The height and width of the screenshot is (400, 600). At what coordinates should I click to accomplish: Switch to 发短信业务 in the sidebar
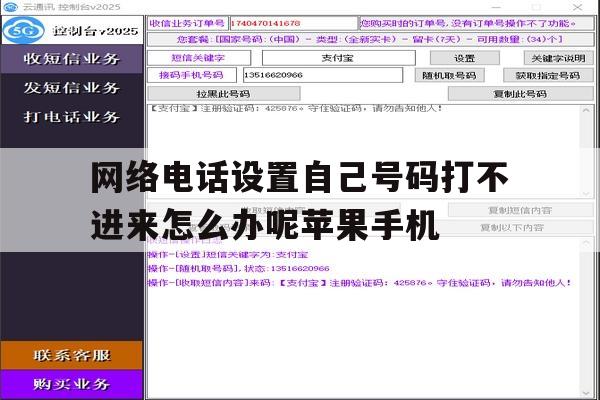click(72, 88)
